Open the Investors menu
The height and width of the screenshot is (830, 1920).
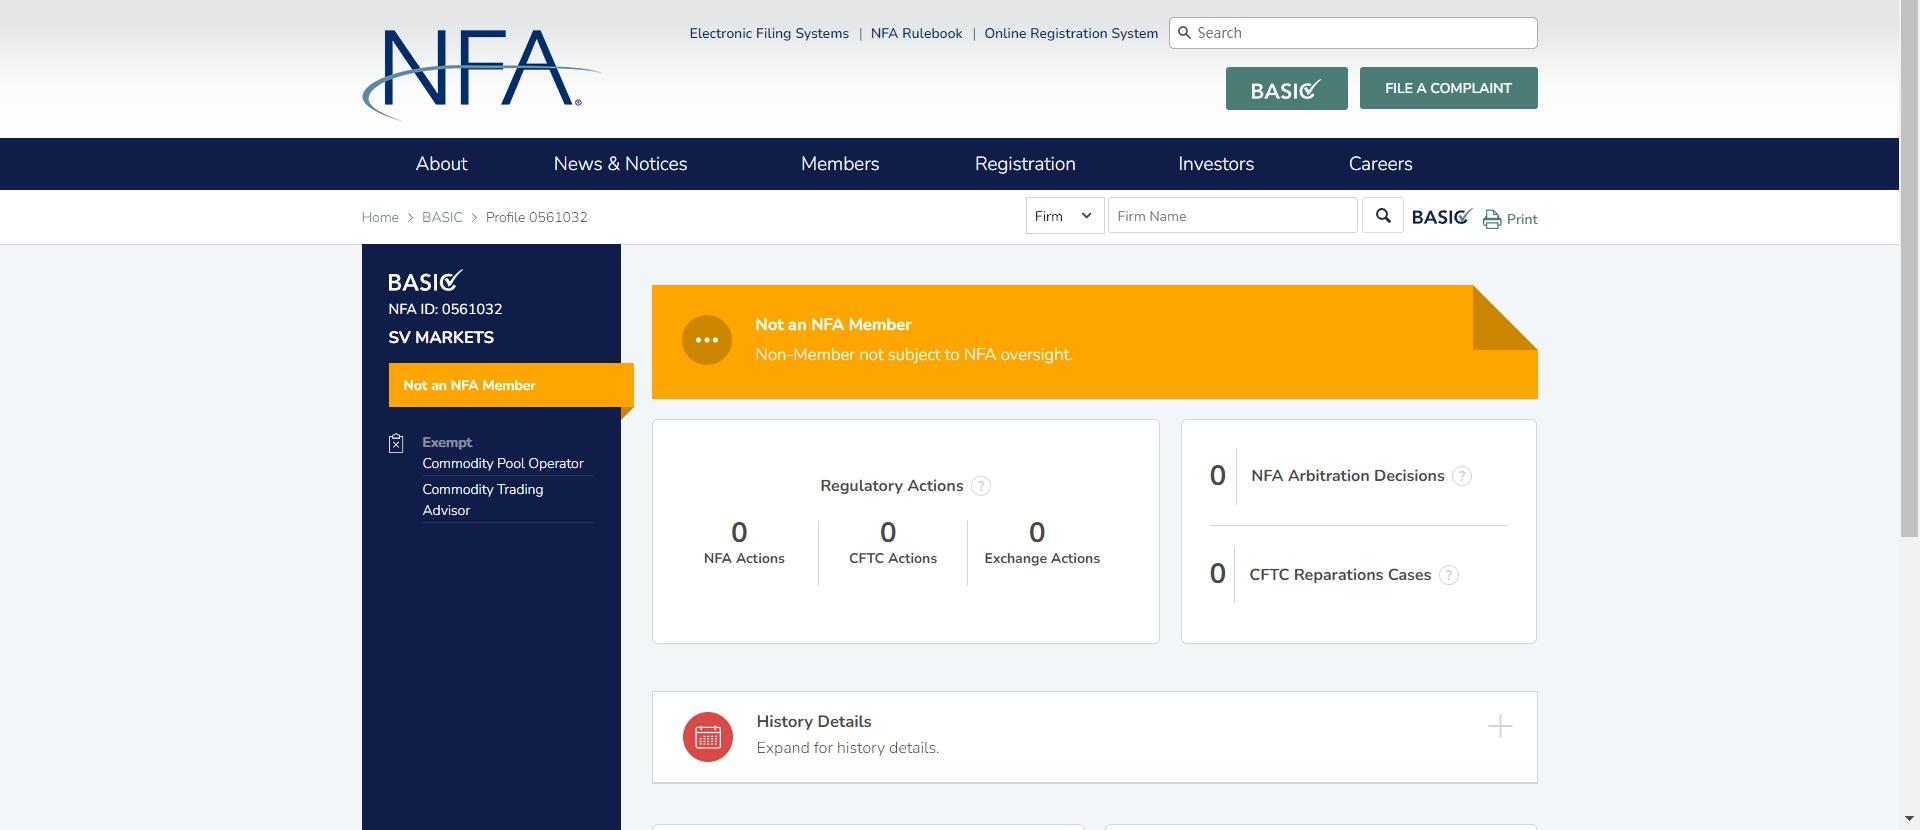(x=1216, y=164)
